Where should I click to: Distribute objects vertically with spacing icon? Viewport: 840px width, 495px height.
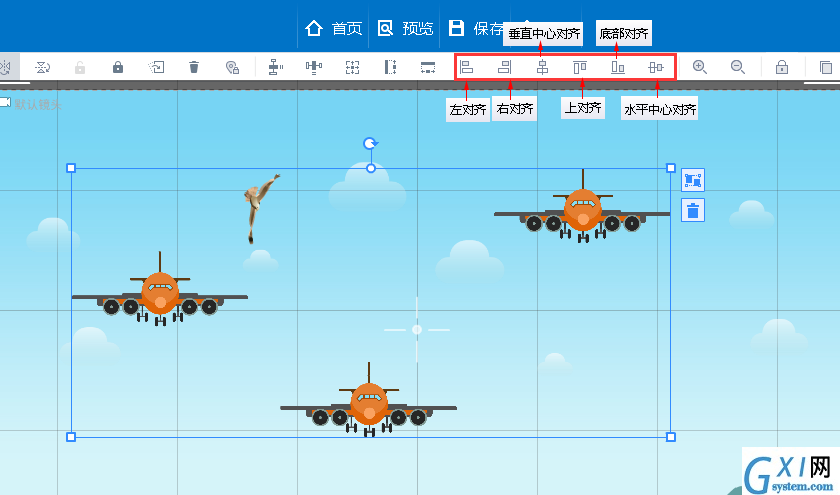[x=275, y=67]
